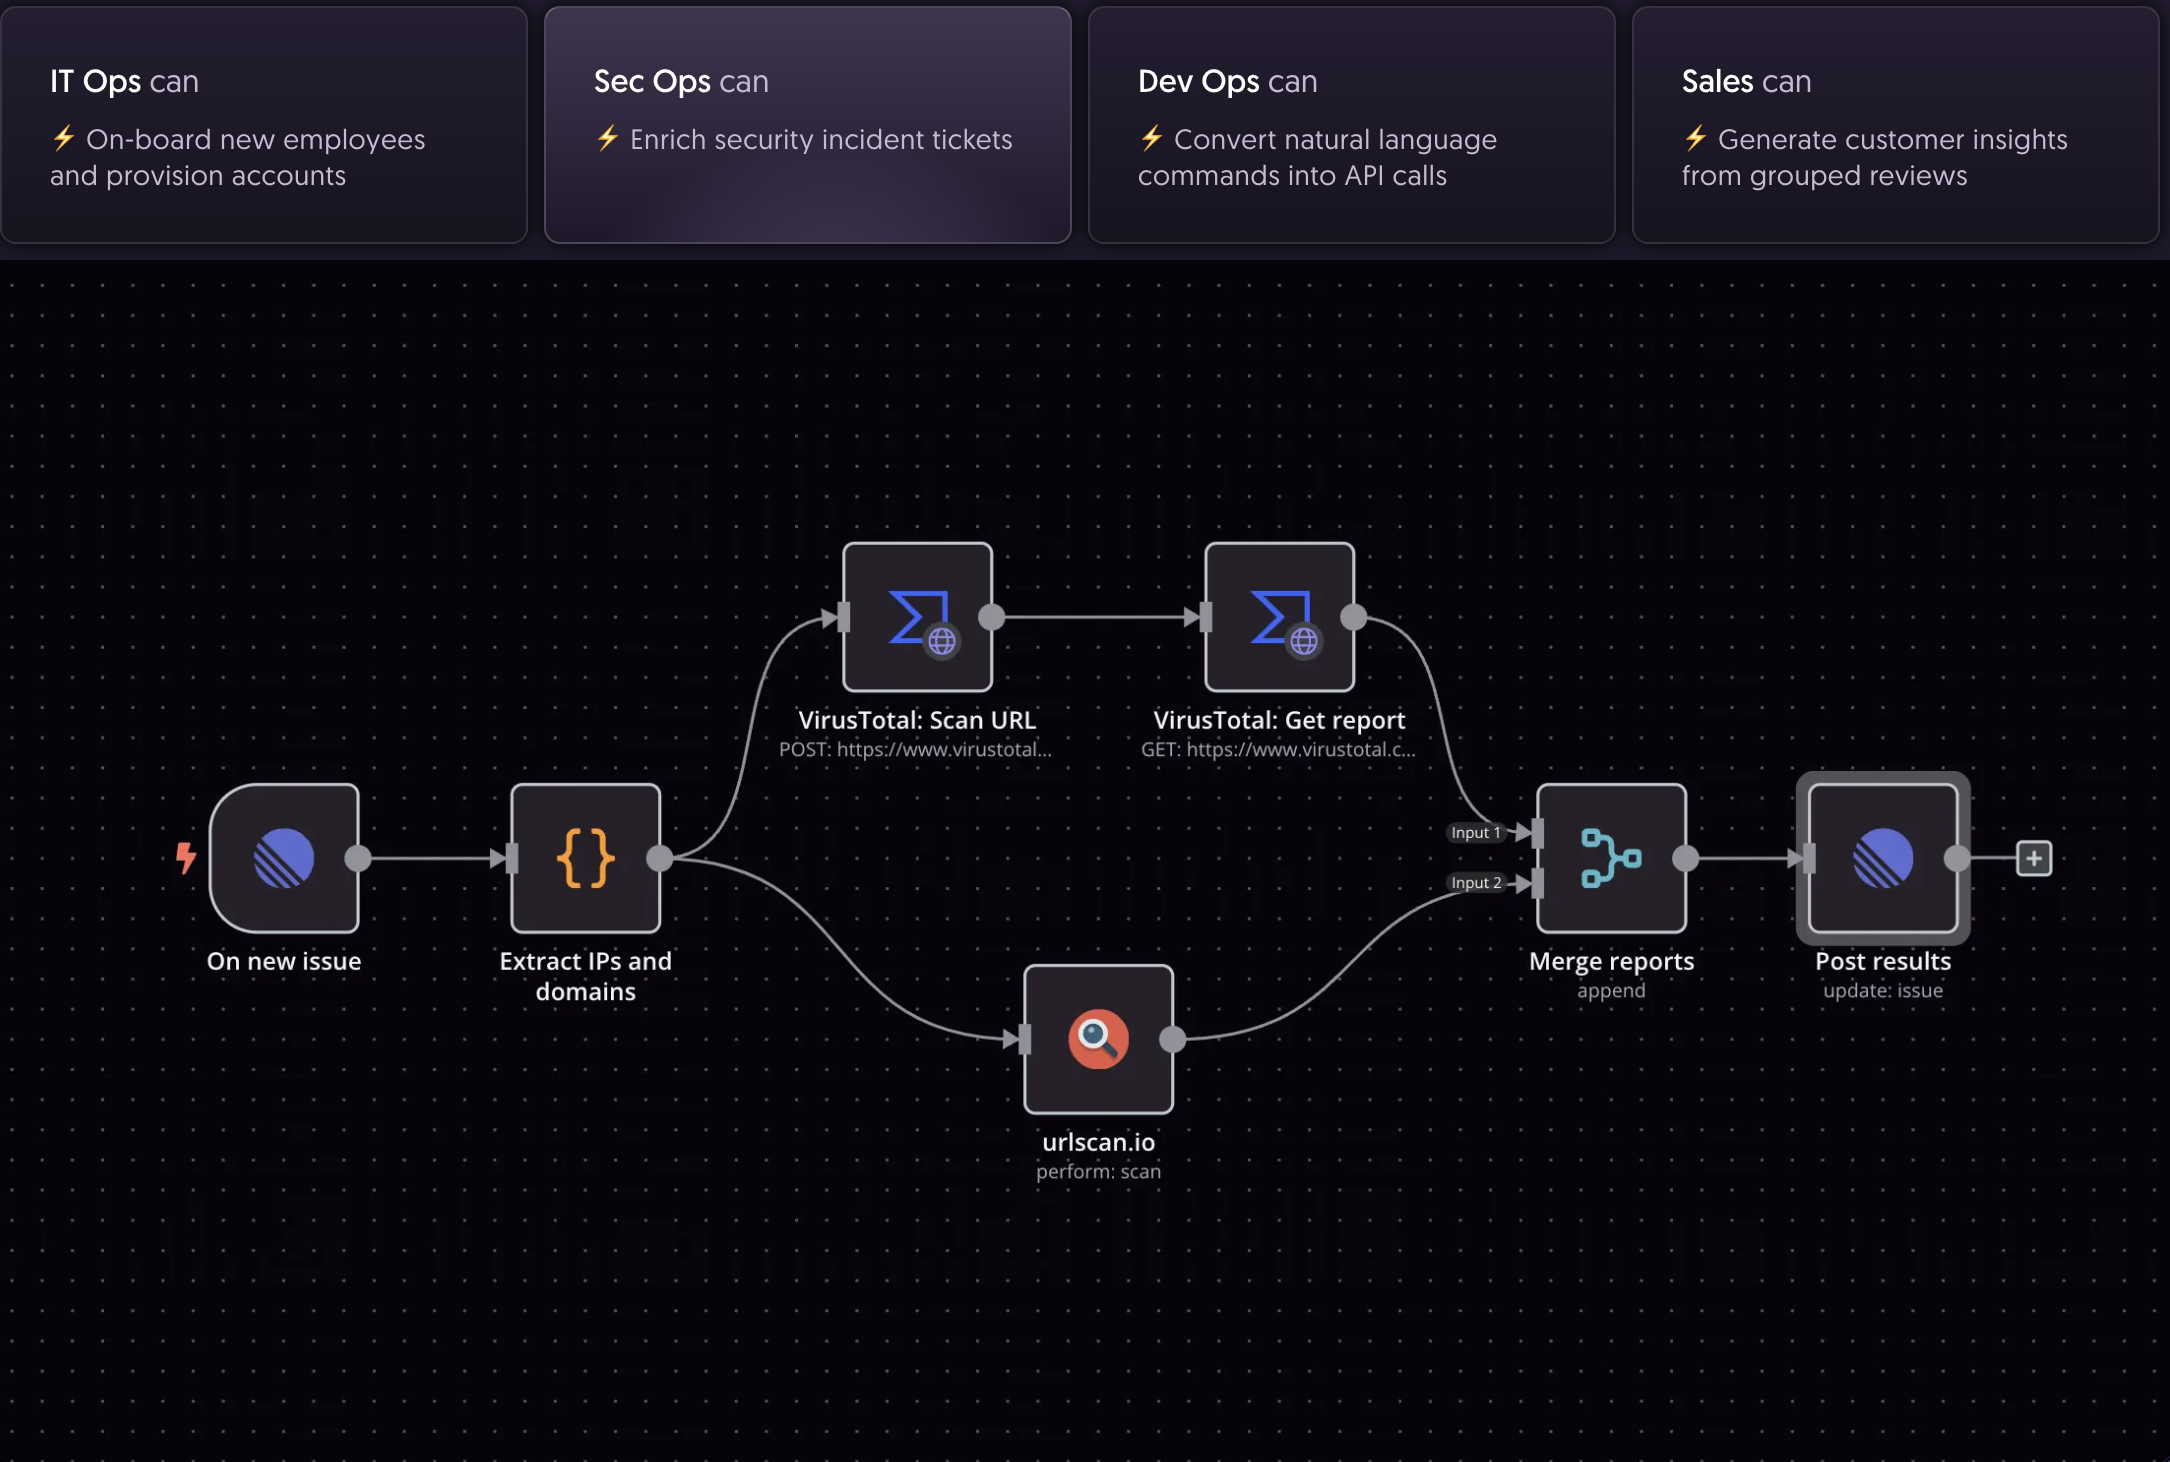Select the Post results node
Viewport: 2170px width, 1462px height.
click(x=1883, y=858)
